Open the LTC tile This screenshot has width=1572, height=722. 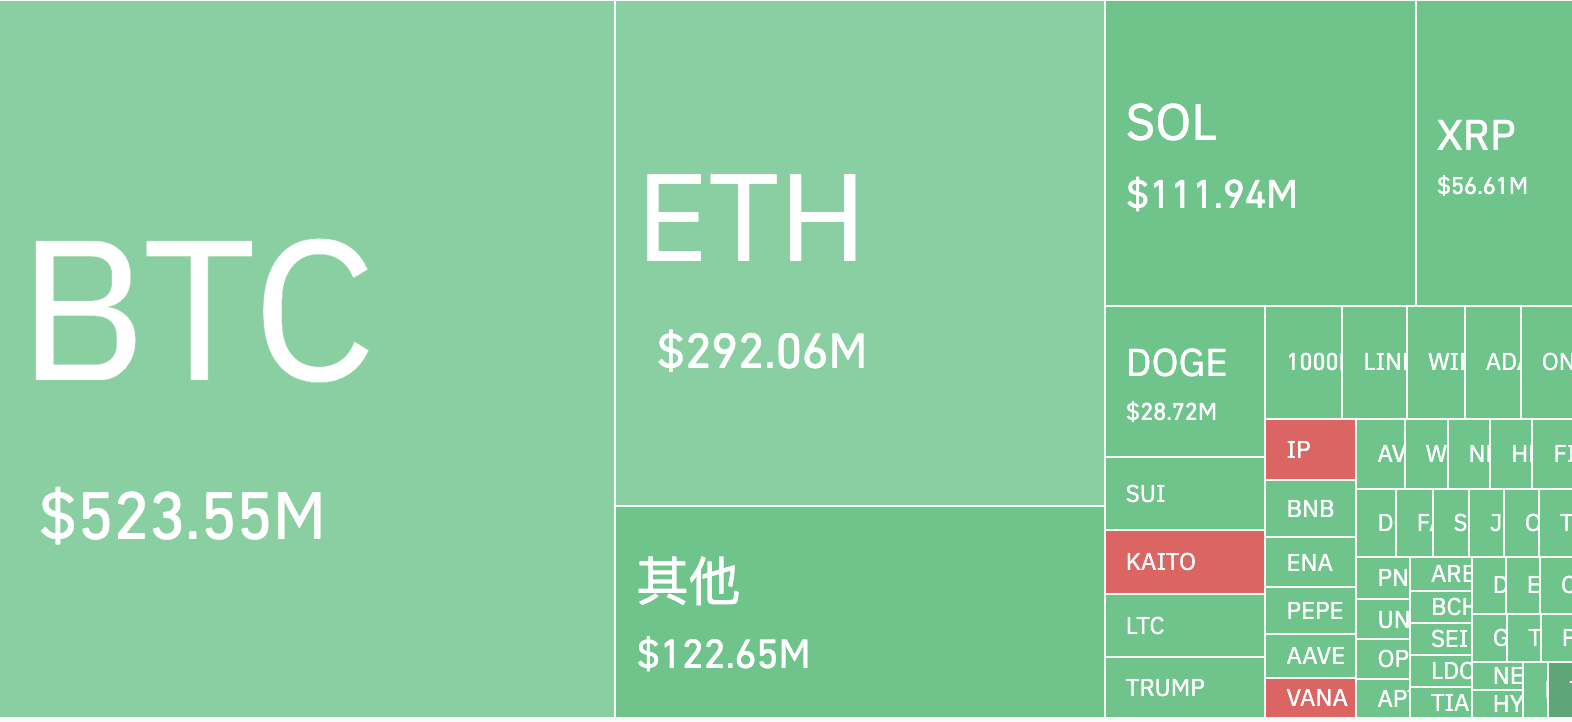tap(1185, 626)
